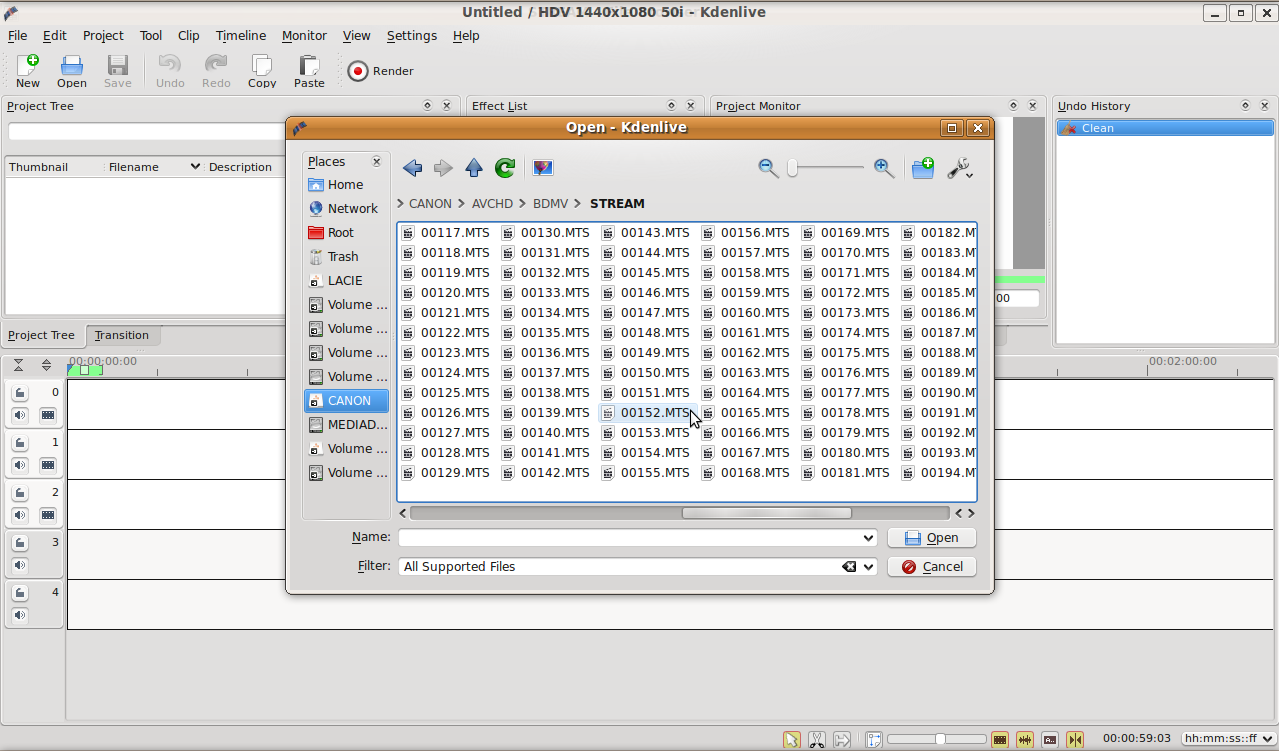The width and height of the screenshot is (1279, 751).
Task: Switch to the Transition tab
Action: click(122, 335)
